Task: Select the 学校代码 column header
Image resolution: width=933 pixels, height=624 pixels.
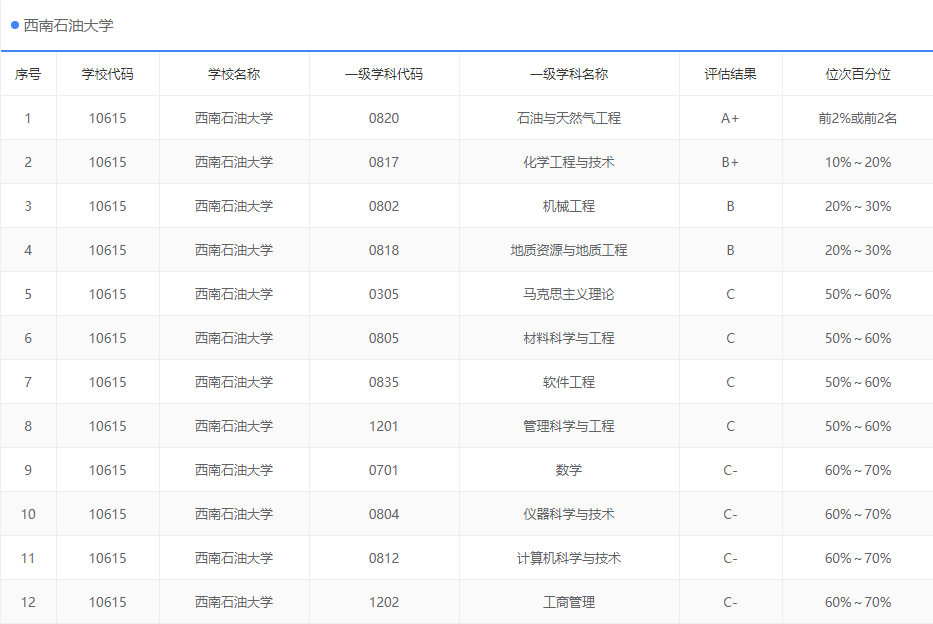Action: (x=108, y=73)
